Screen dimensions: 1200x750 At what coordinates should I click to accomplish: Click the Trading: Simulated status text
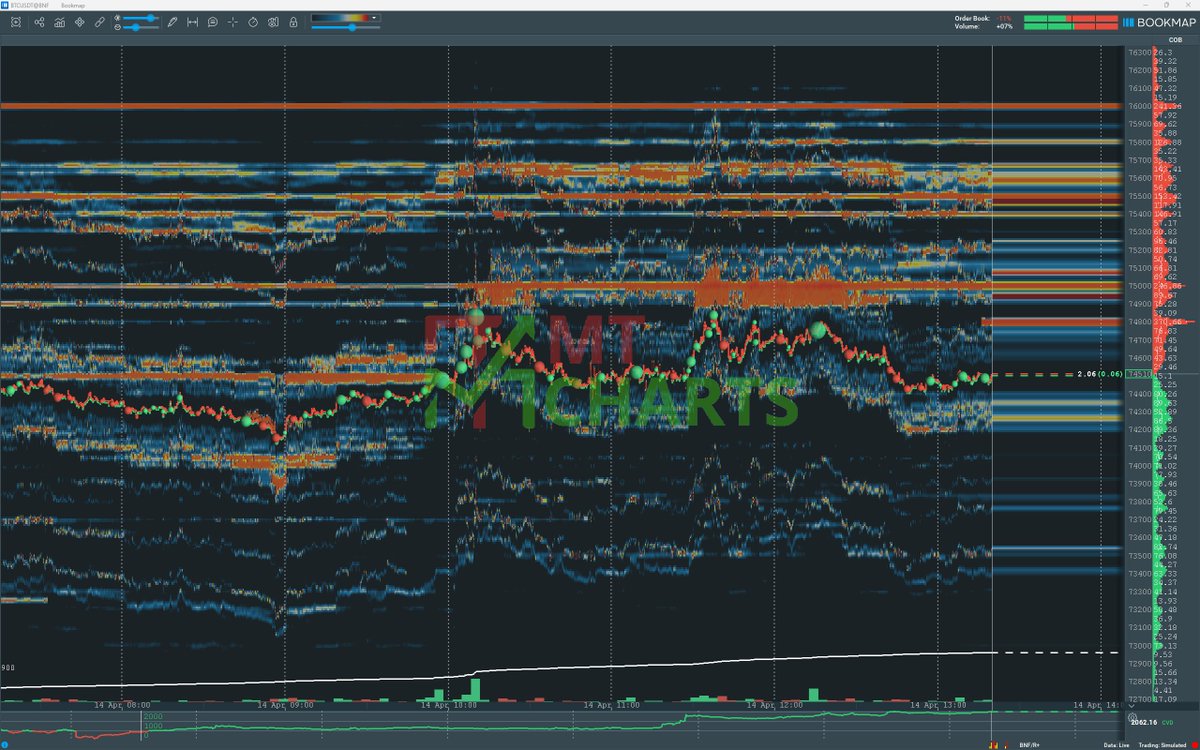point(1163,745)
